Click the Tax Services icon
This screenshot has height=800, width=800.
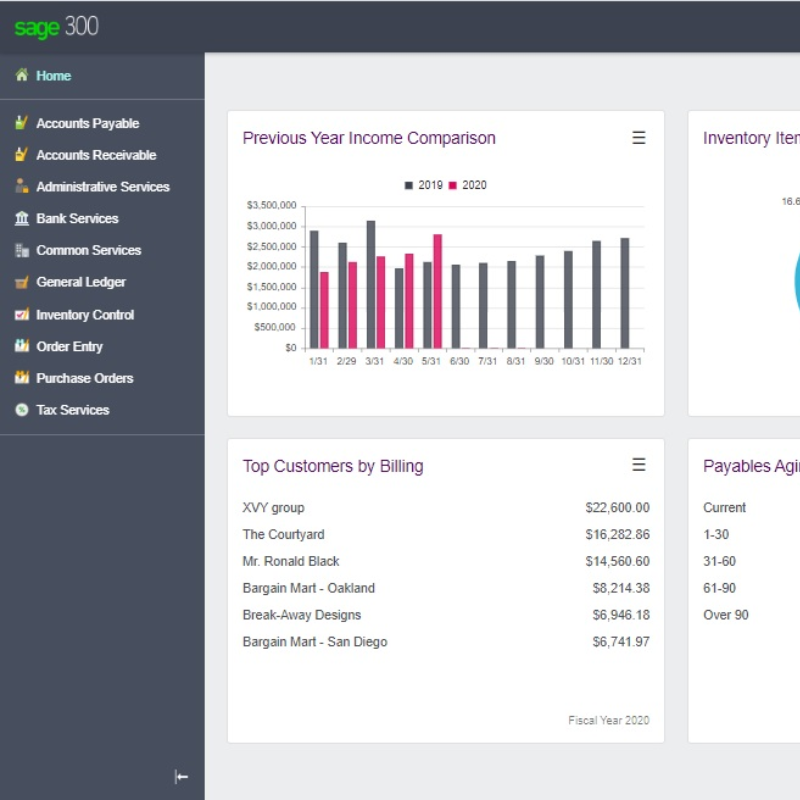(x=21, y=410)
